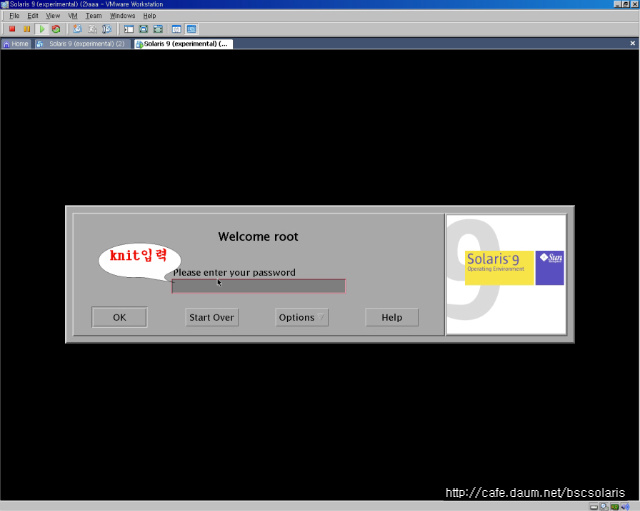Click the red Power Off toolbar icon
The width and height of the screenshot is (640, 511).
[12, 29]
